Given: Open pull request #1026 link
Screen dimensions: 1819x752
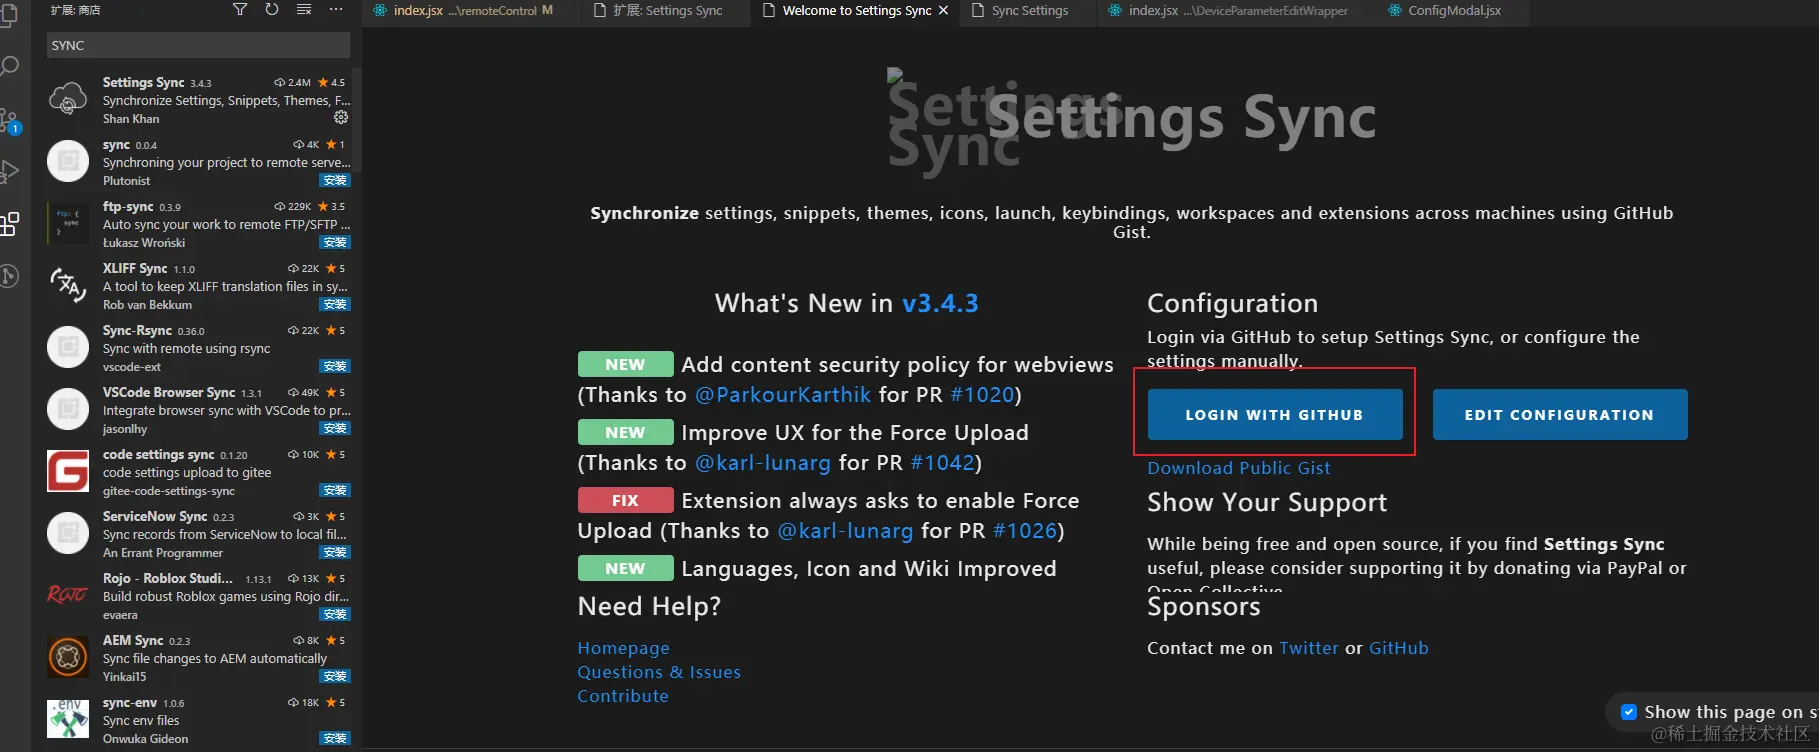Looking at the screenshot, I should pyautogui.click(x=1024, y=531).
